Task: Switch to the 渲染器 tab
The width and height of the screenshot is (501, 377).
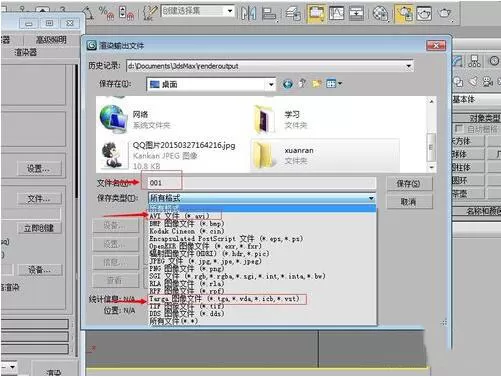Action: [x=26, y=52]
